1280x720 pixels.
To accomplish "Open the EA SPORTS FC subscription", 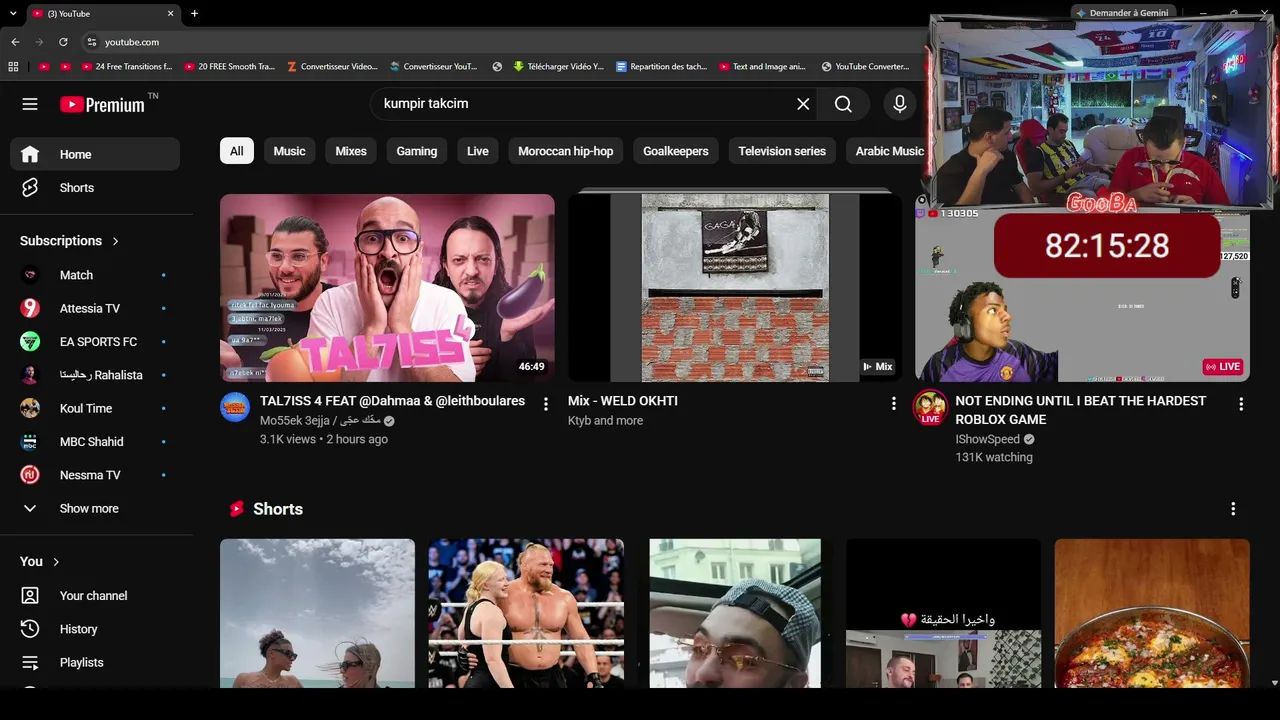I will (95, 342).
